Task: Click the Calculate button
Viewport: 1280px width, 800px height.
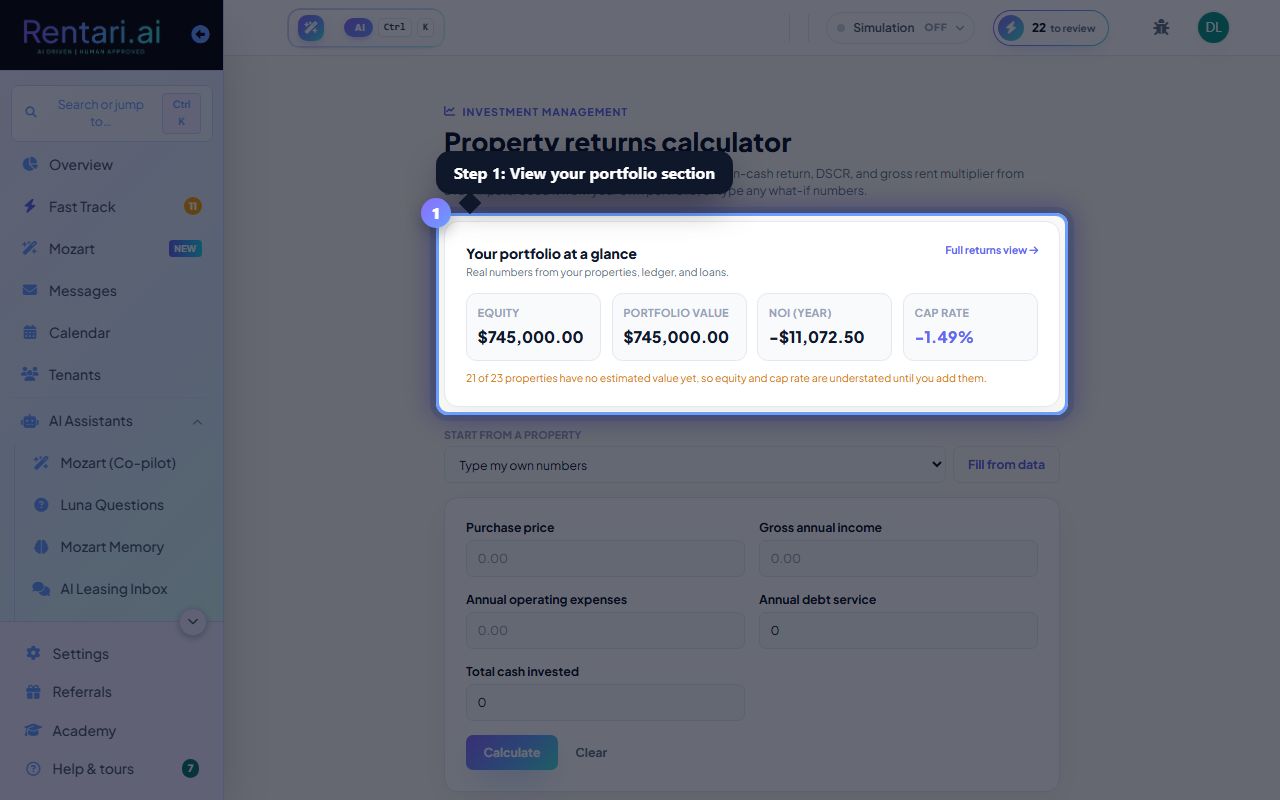Action: (512, 753)
